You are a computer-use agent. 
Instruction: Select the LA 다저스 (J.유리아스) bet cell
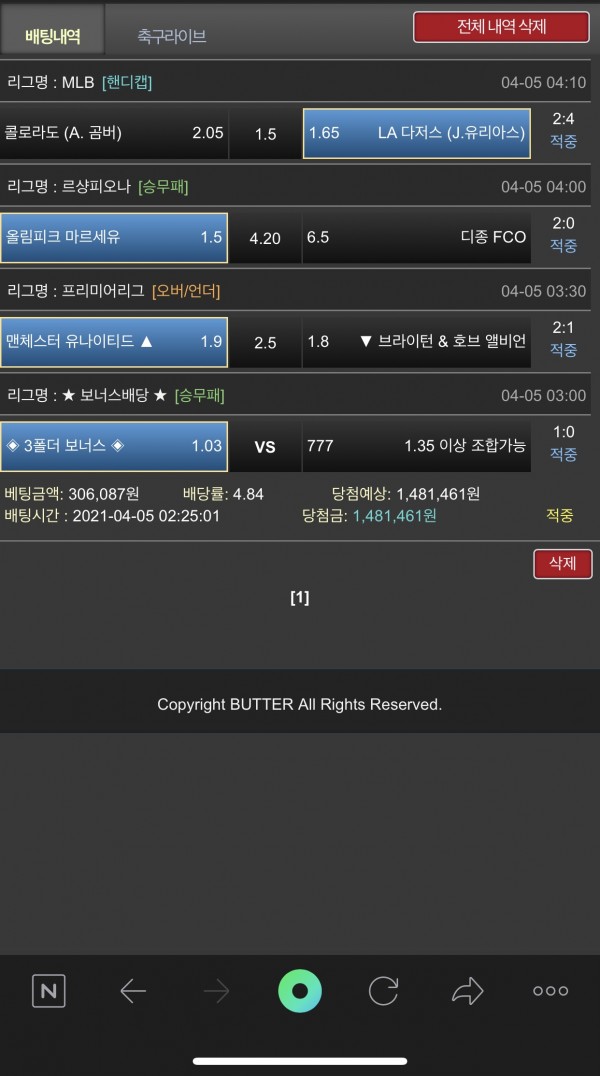417,133
